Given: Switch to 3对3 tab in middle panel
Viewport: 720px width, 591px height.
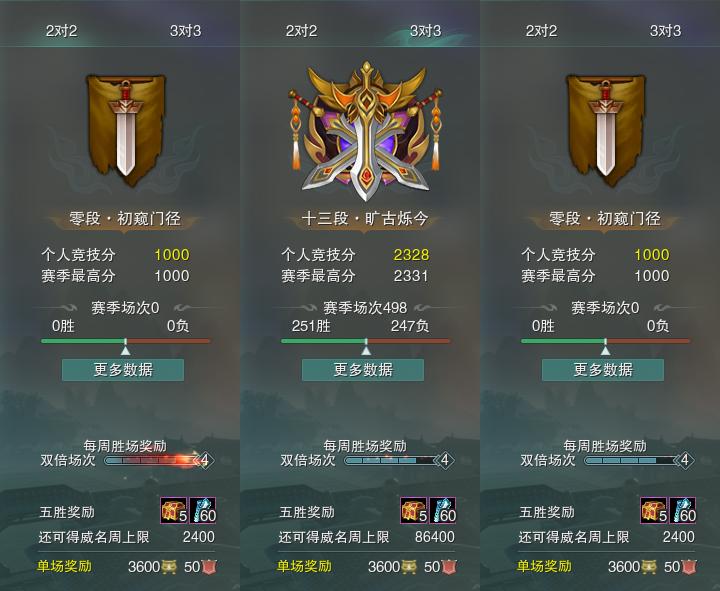Looking at the screenshot, I should pyautogui.click(x=425, y=31).
